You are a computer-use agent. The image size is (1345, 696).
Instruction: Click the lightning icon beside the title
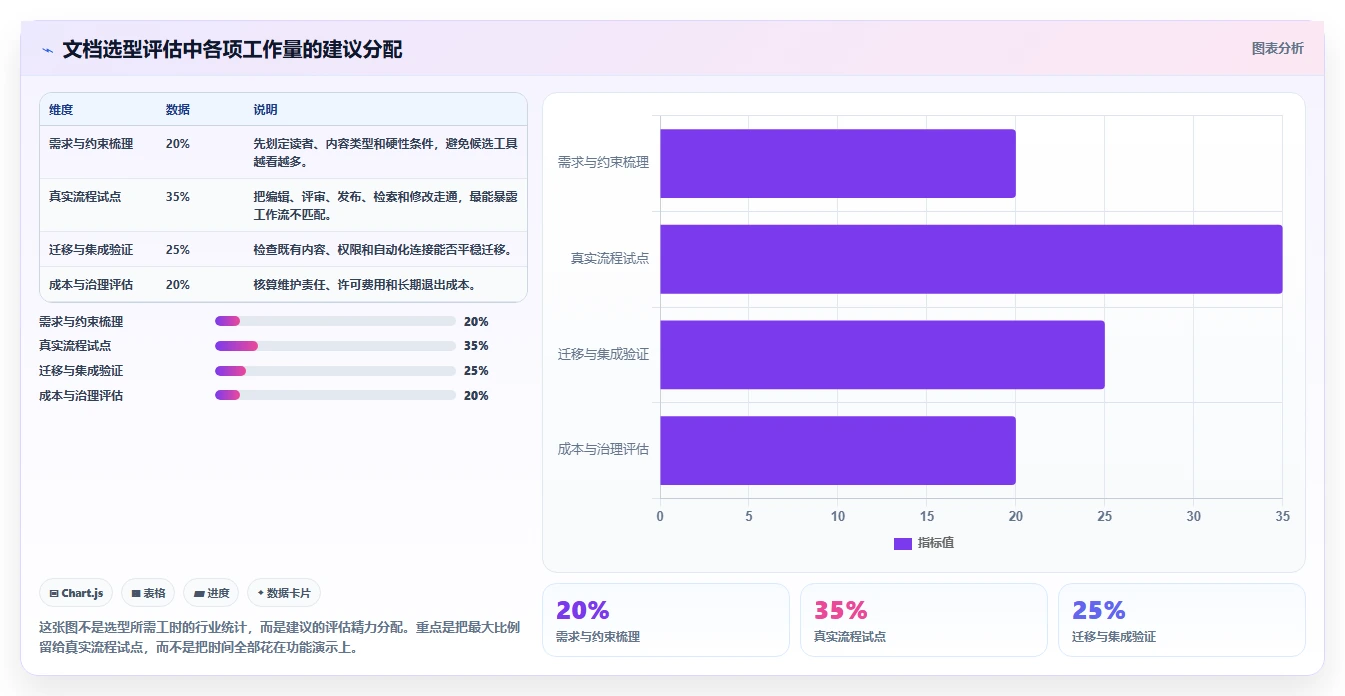47,50
